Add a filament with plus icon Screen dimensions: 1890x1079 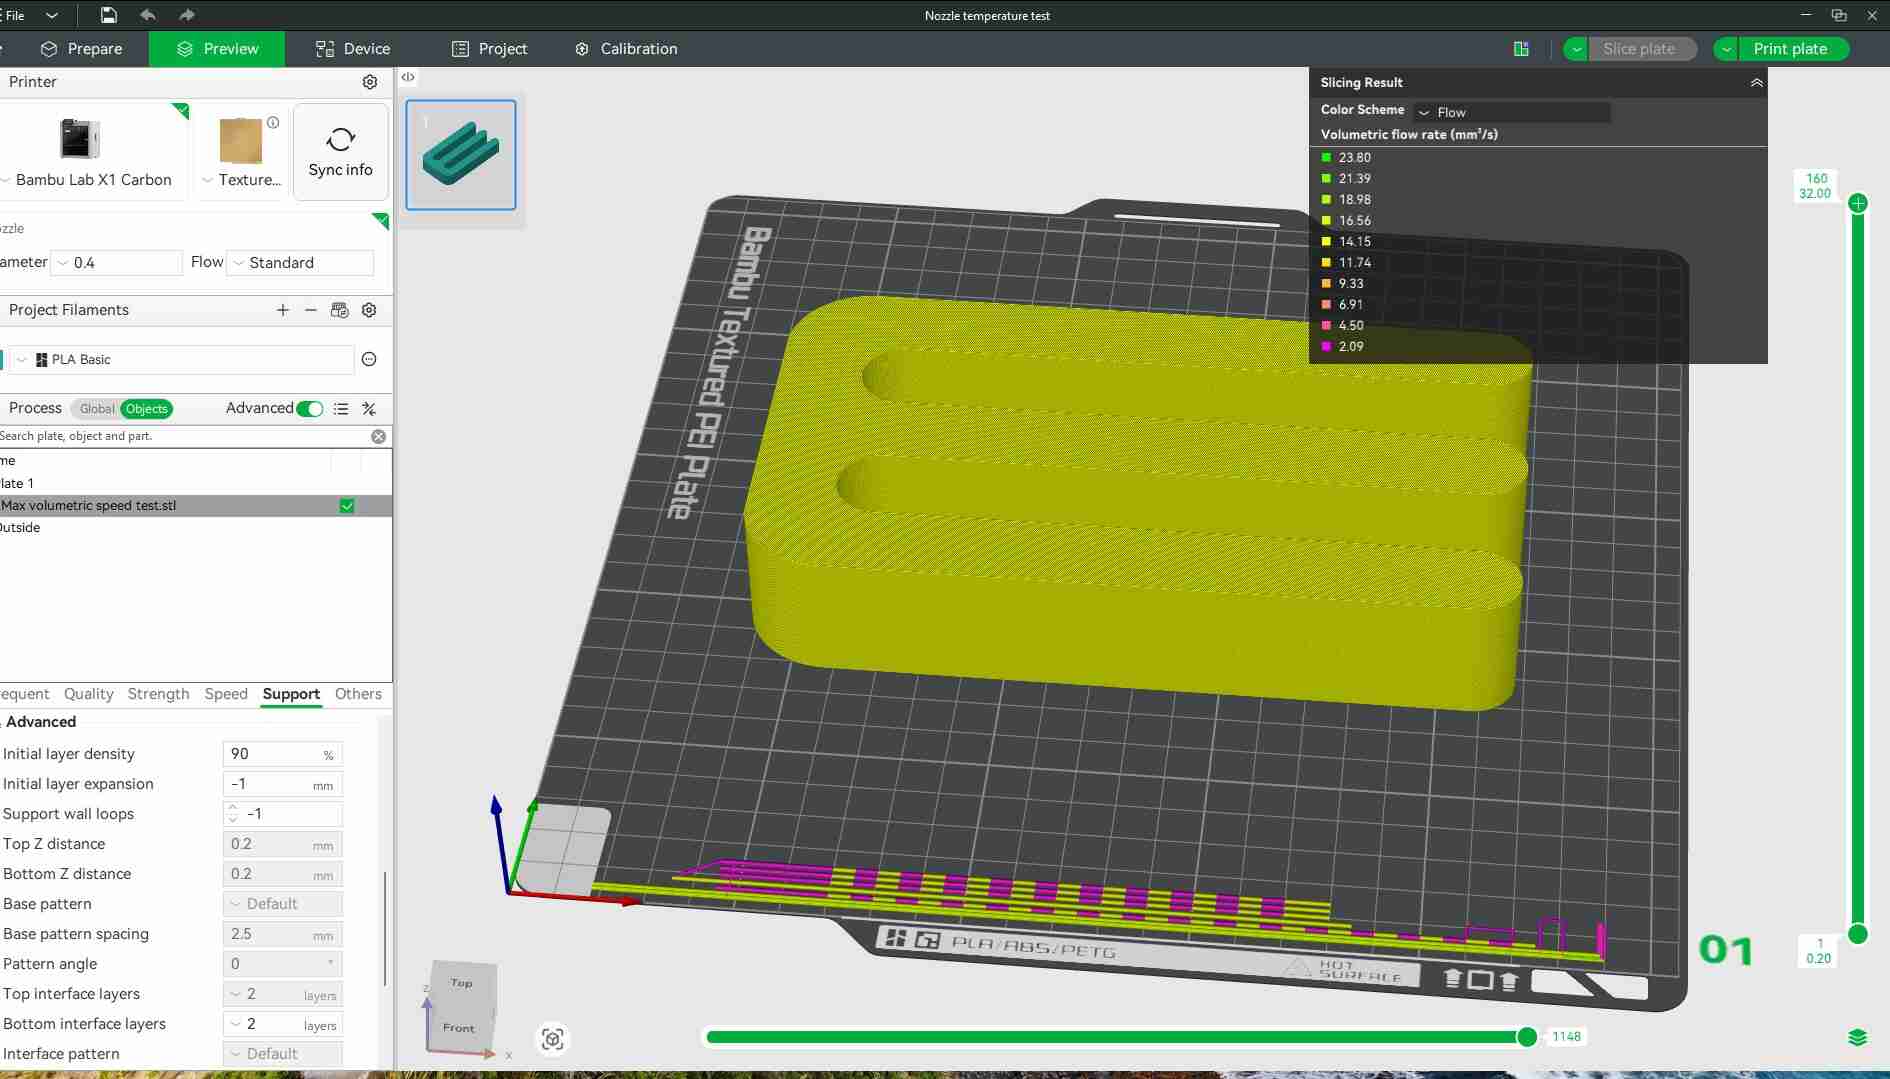pyautogui.click(x=283, y=310)
